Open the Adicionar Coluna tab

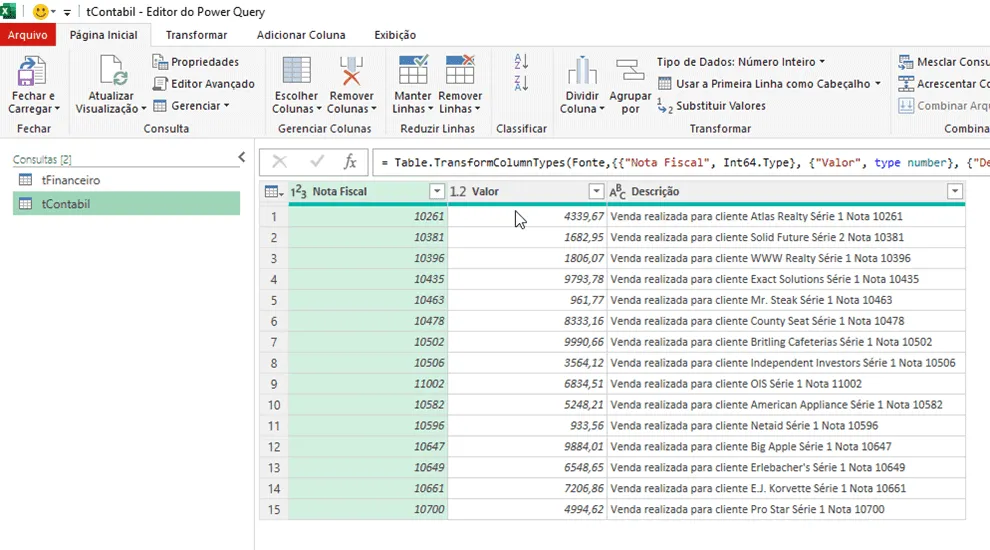click(x=301, y=35)
